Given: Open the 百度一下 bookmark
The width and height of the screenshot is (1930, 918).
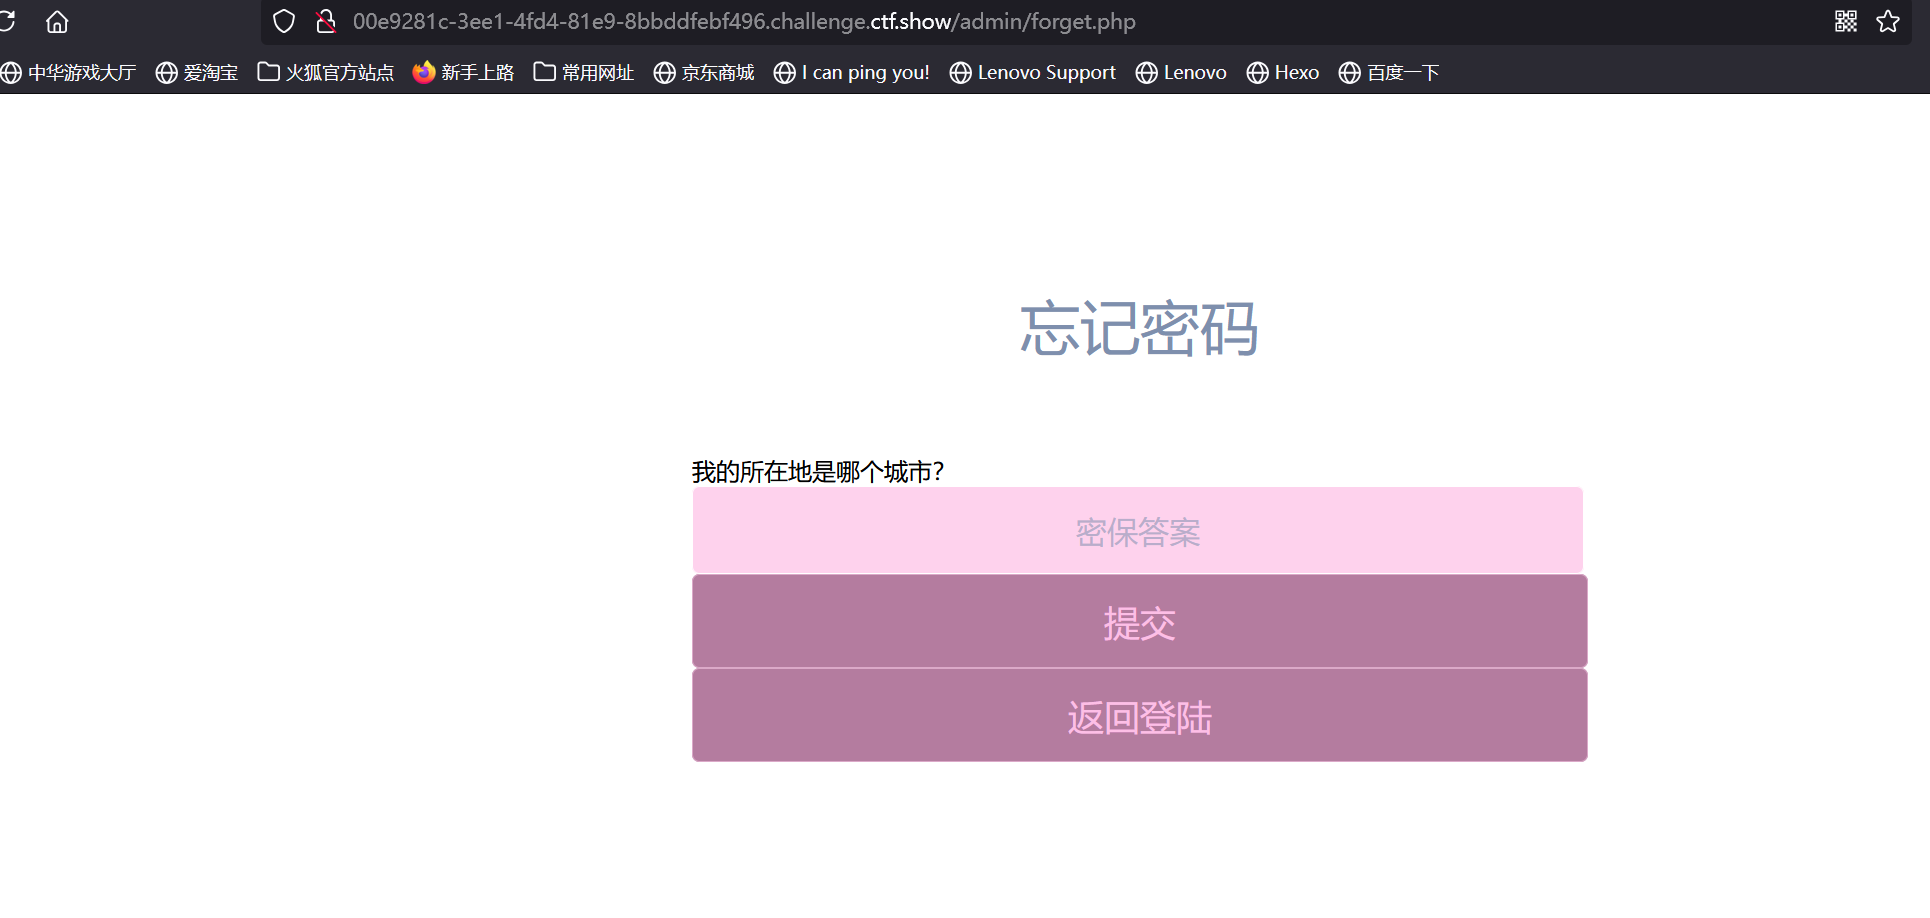Looking at the screenshot, I should tap(1388, 72).
